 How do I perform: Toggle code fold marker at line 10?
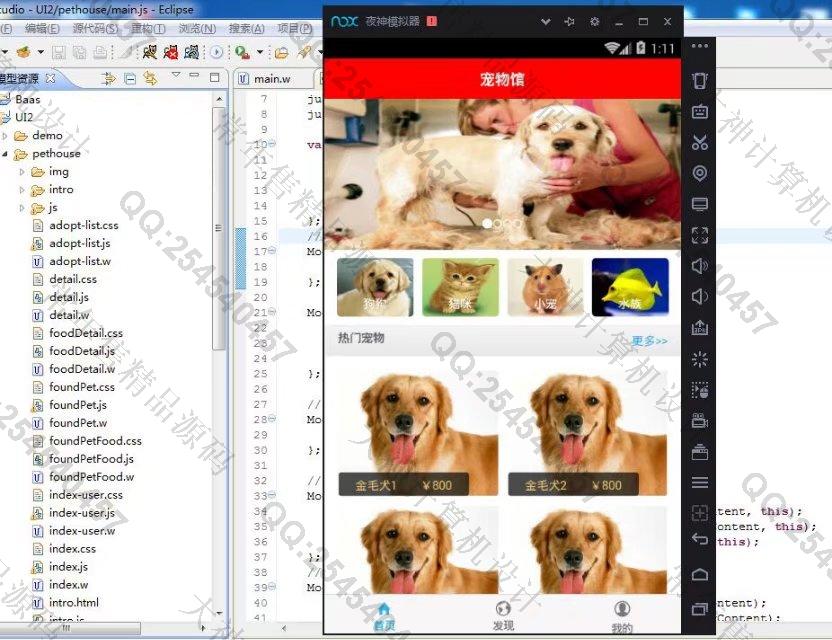click(272, 143)
